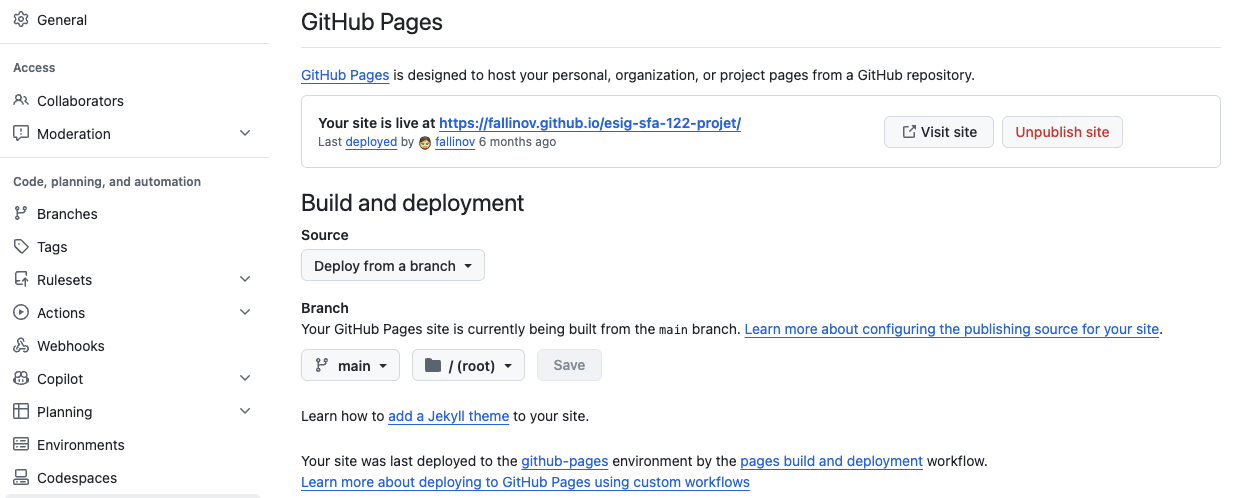The image size is (1245, 498).
Task: Click the GitHub Pages link in description
Action: pyautogui.click(x=345, y=75)
